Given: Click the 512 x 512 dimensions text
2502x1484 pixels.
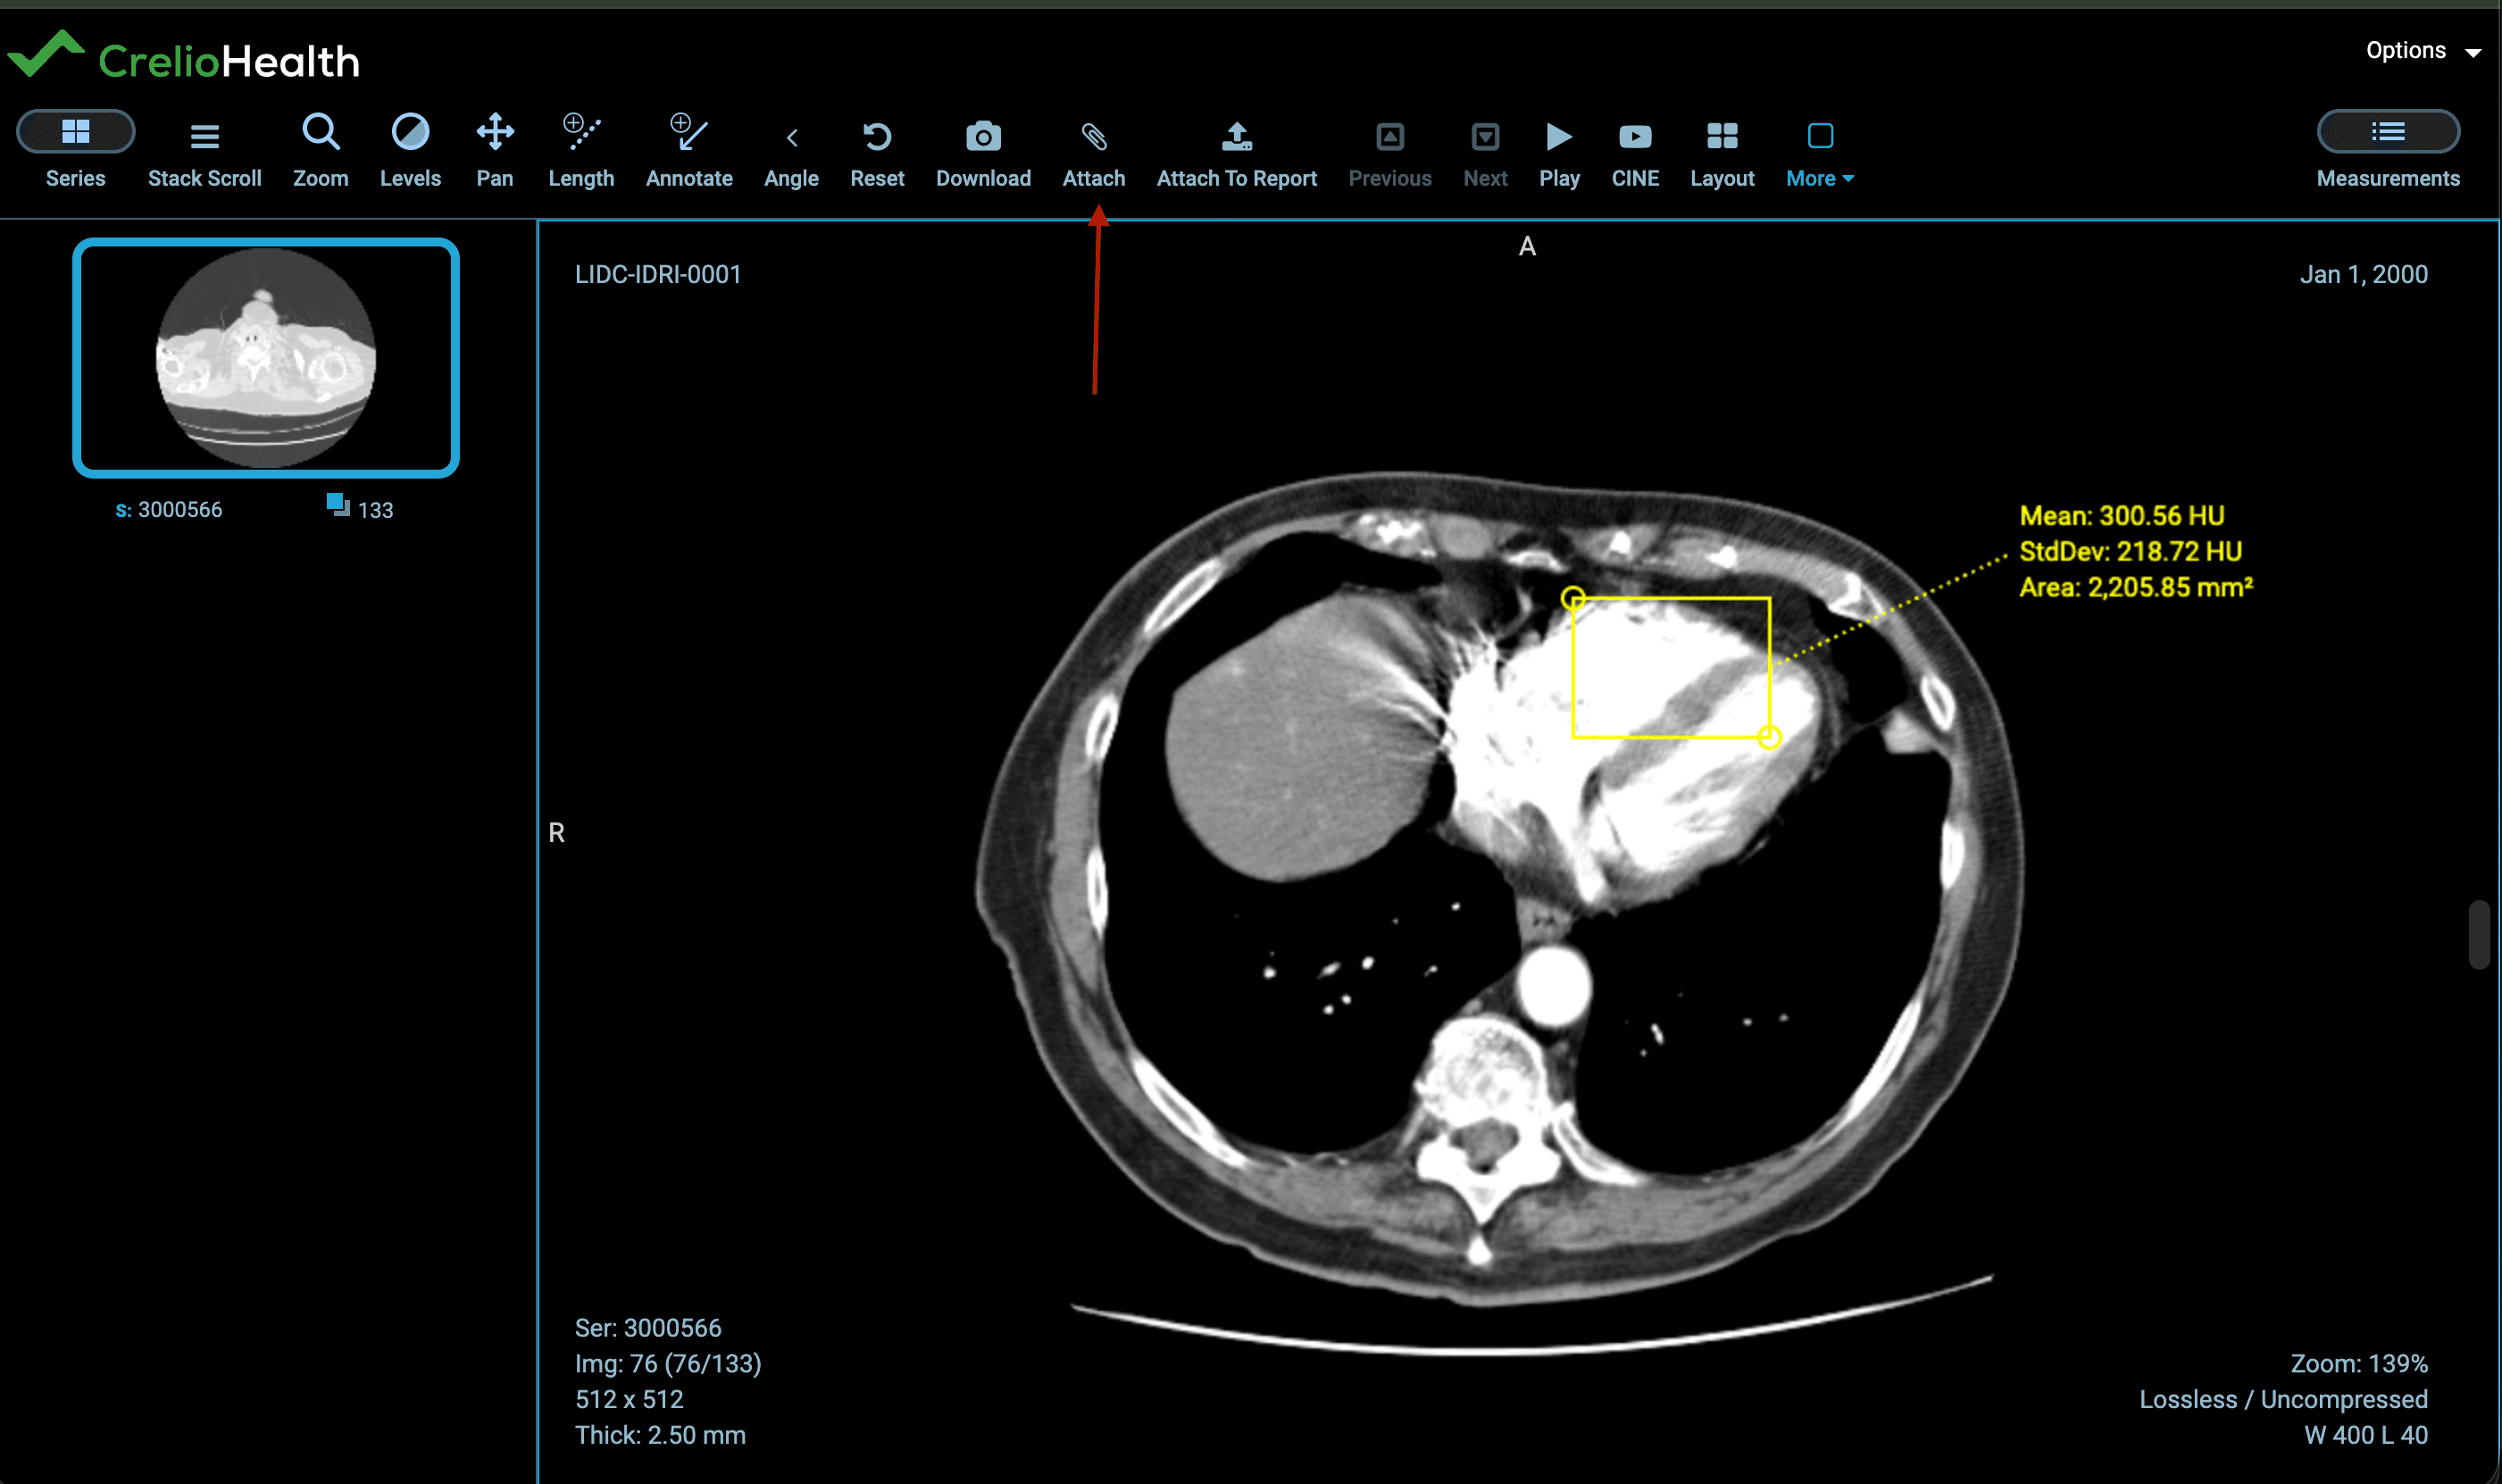Looking at the screenshot, I should [x=629, y=1400].
